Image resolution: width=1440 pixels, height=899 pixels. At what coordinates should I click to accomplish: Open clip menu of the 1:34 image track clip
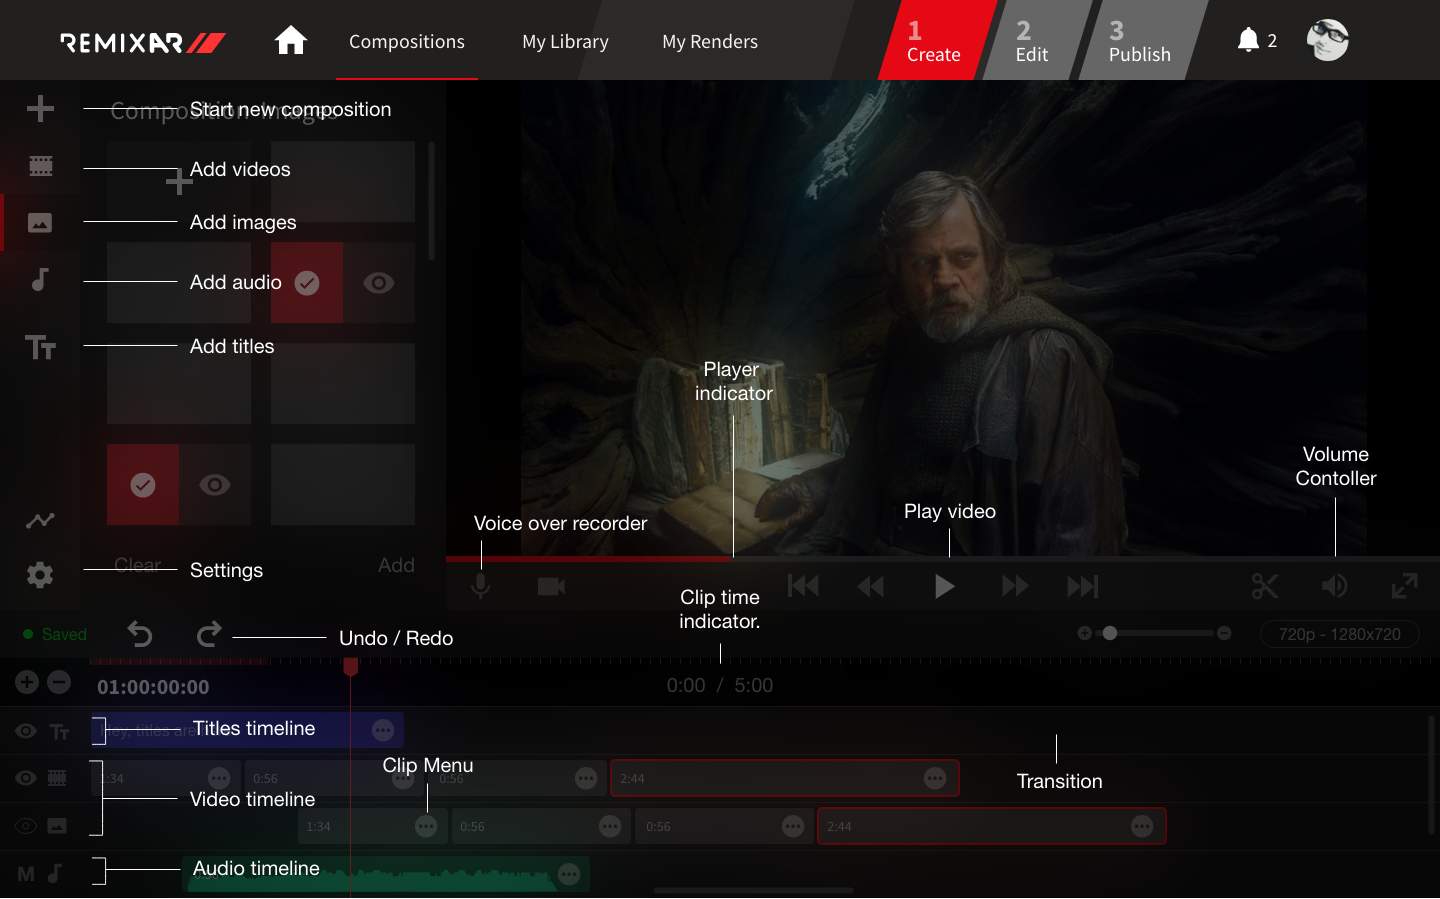(x=426, y=826)
